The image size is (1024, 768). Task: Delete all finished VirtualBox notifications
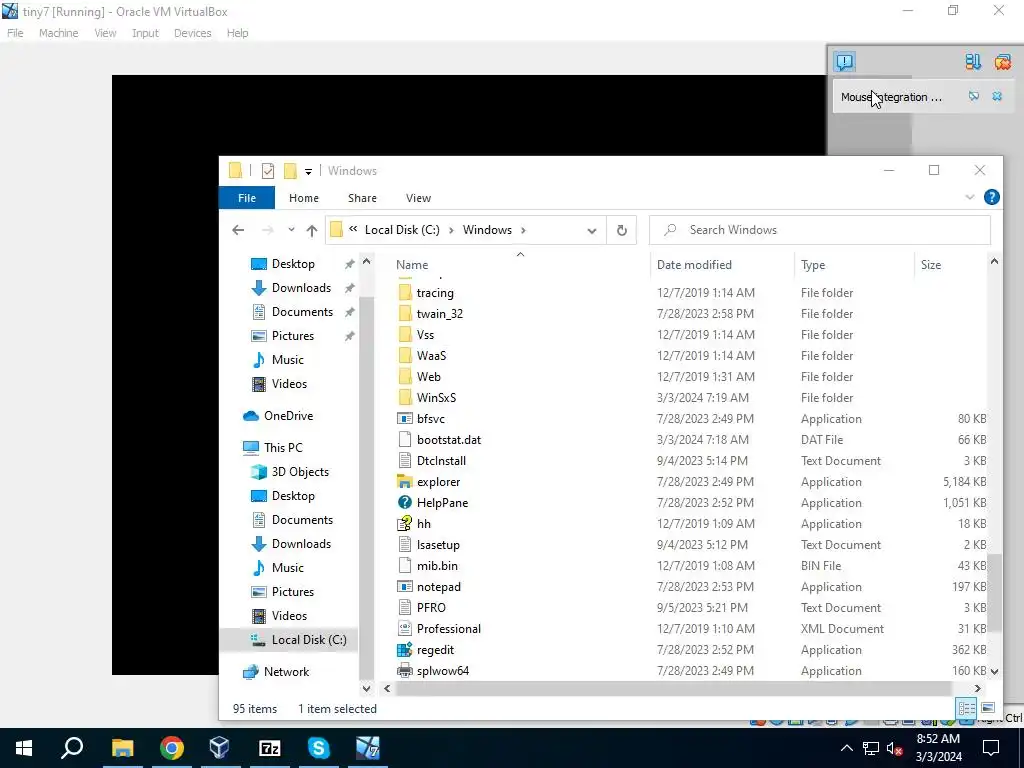1002,62
